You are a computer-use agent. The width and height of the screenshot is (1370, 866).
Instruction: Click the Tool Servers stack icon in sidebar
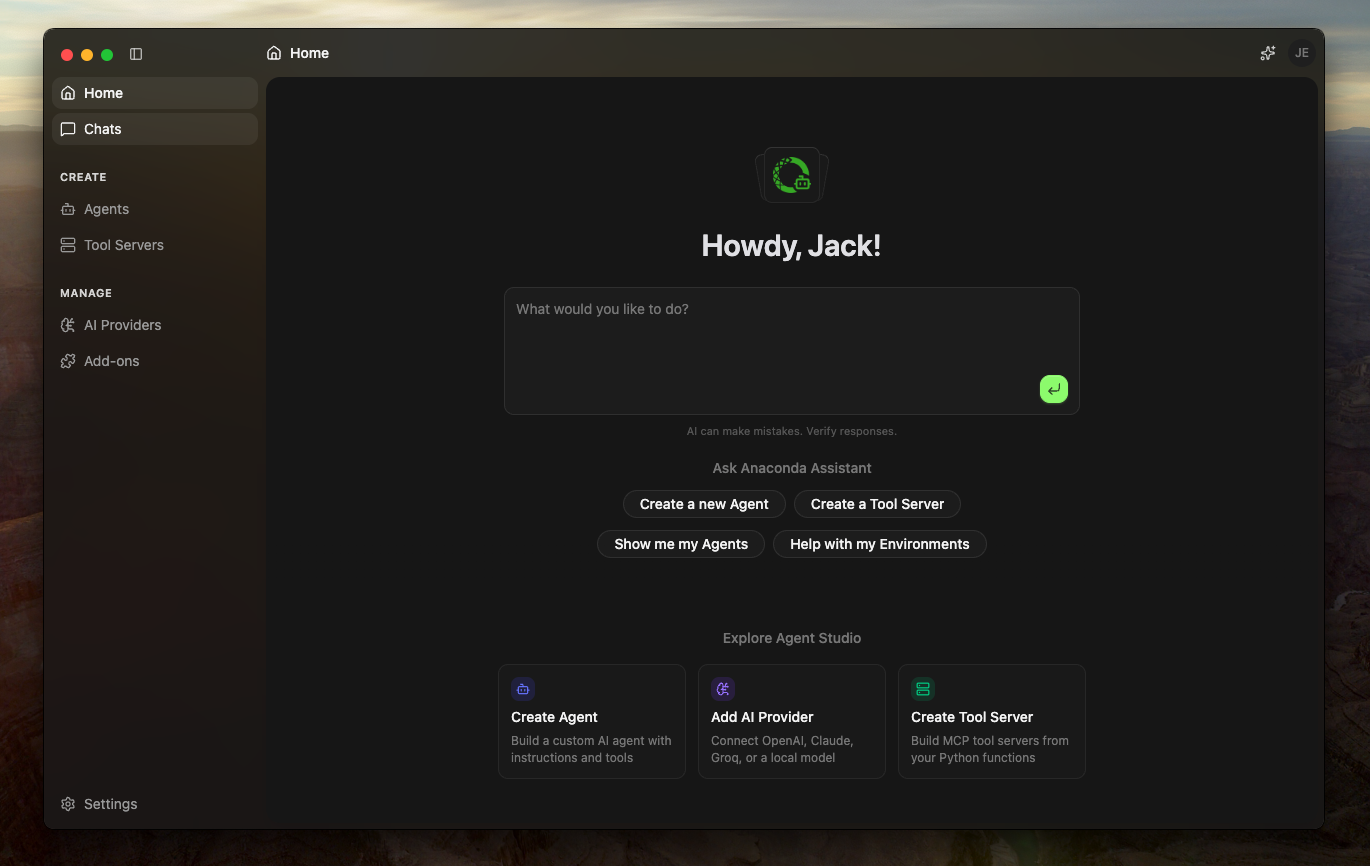[x=68, y=245]
